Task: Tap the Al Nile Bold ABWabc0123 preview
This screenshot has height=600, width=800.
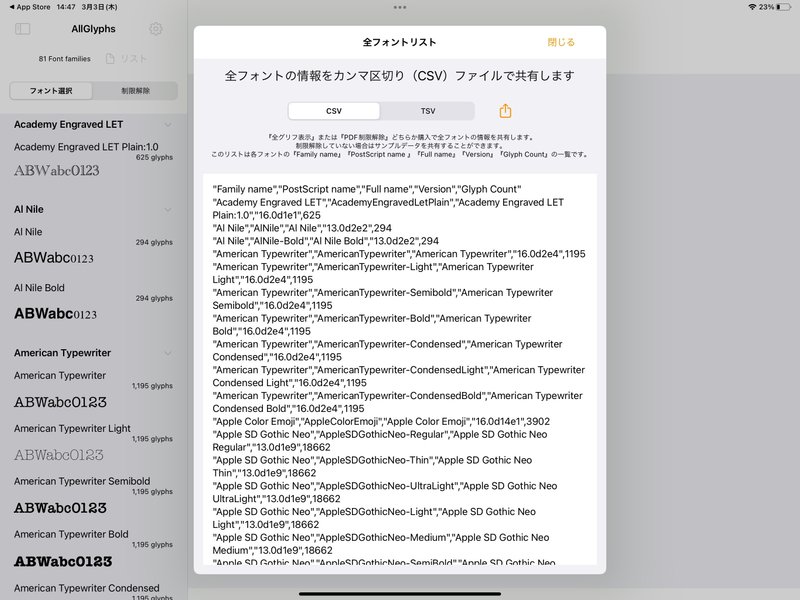Action: (55, 313)
